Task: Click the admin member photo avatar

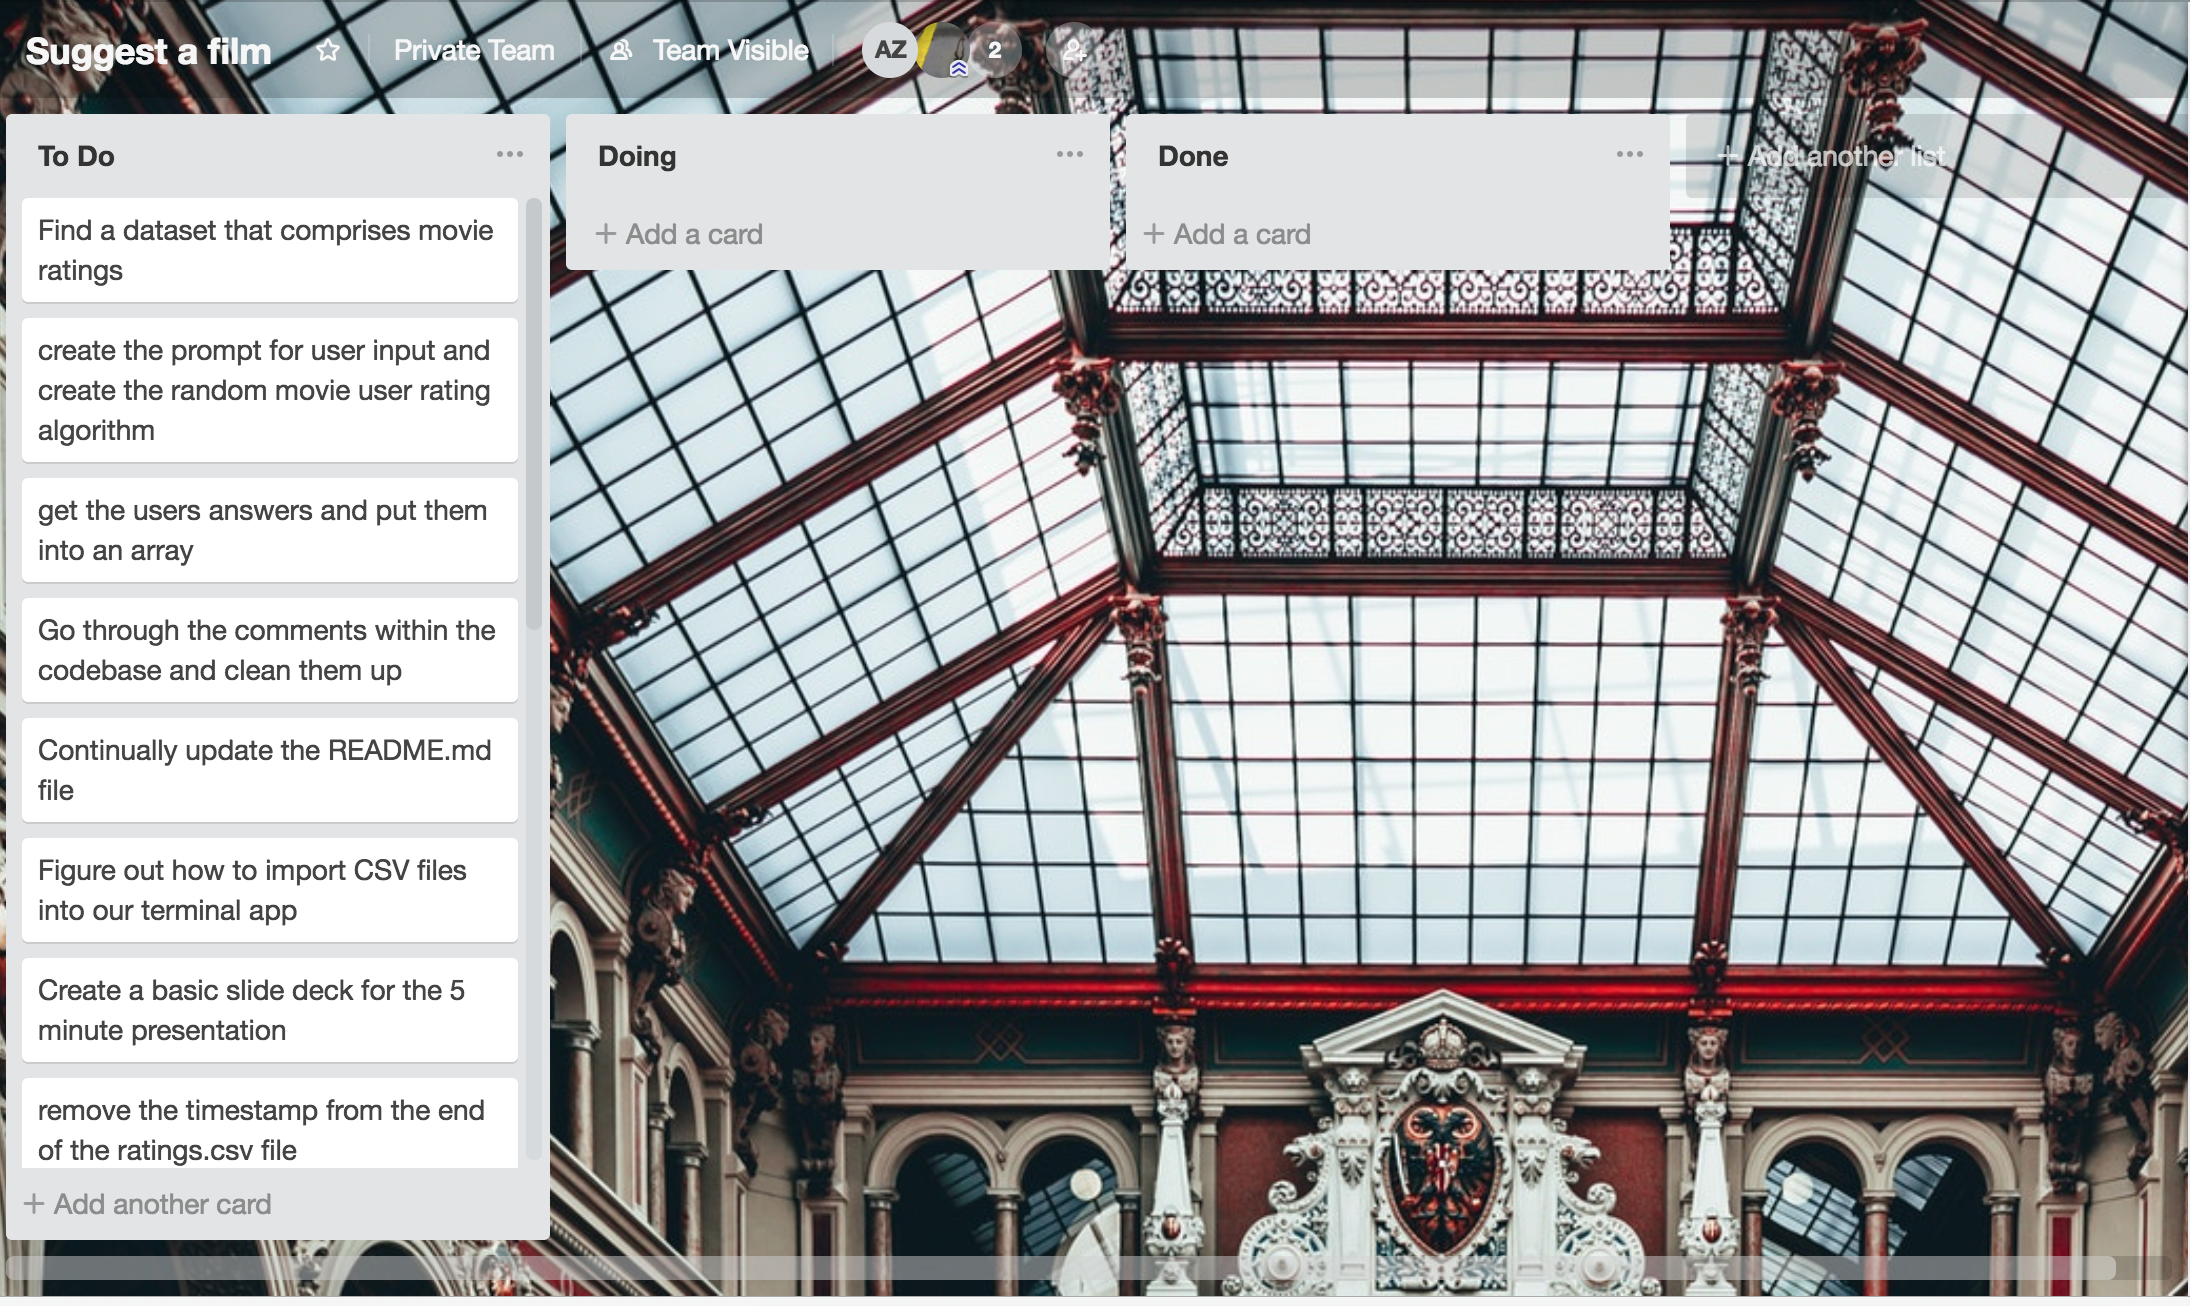Action: (943, 52)
